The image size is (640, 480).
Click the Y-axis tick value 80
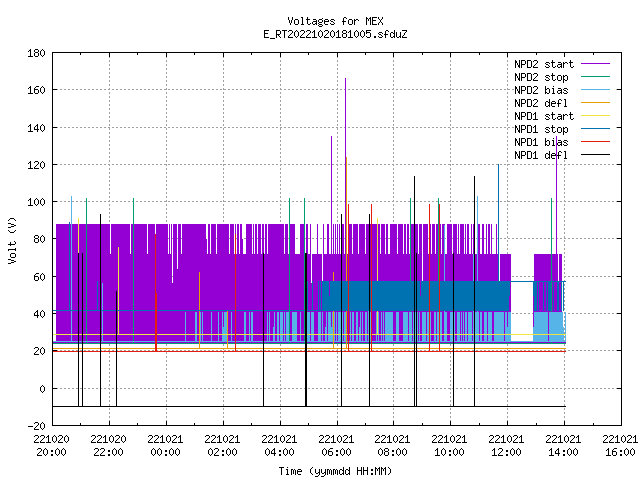tap(39, 239)
